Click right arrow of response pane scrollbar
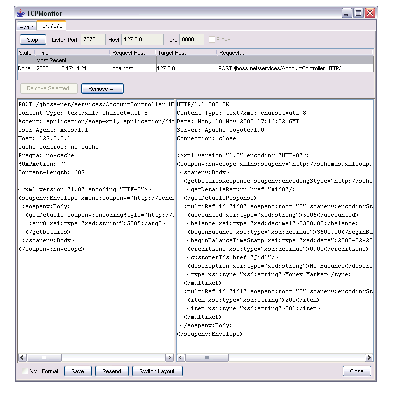 [x=369, y=358]
